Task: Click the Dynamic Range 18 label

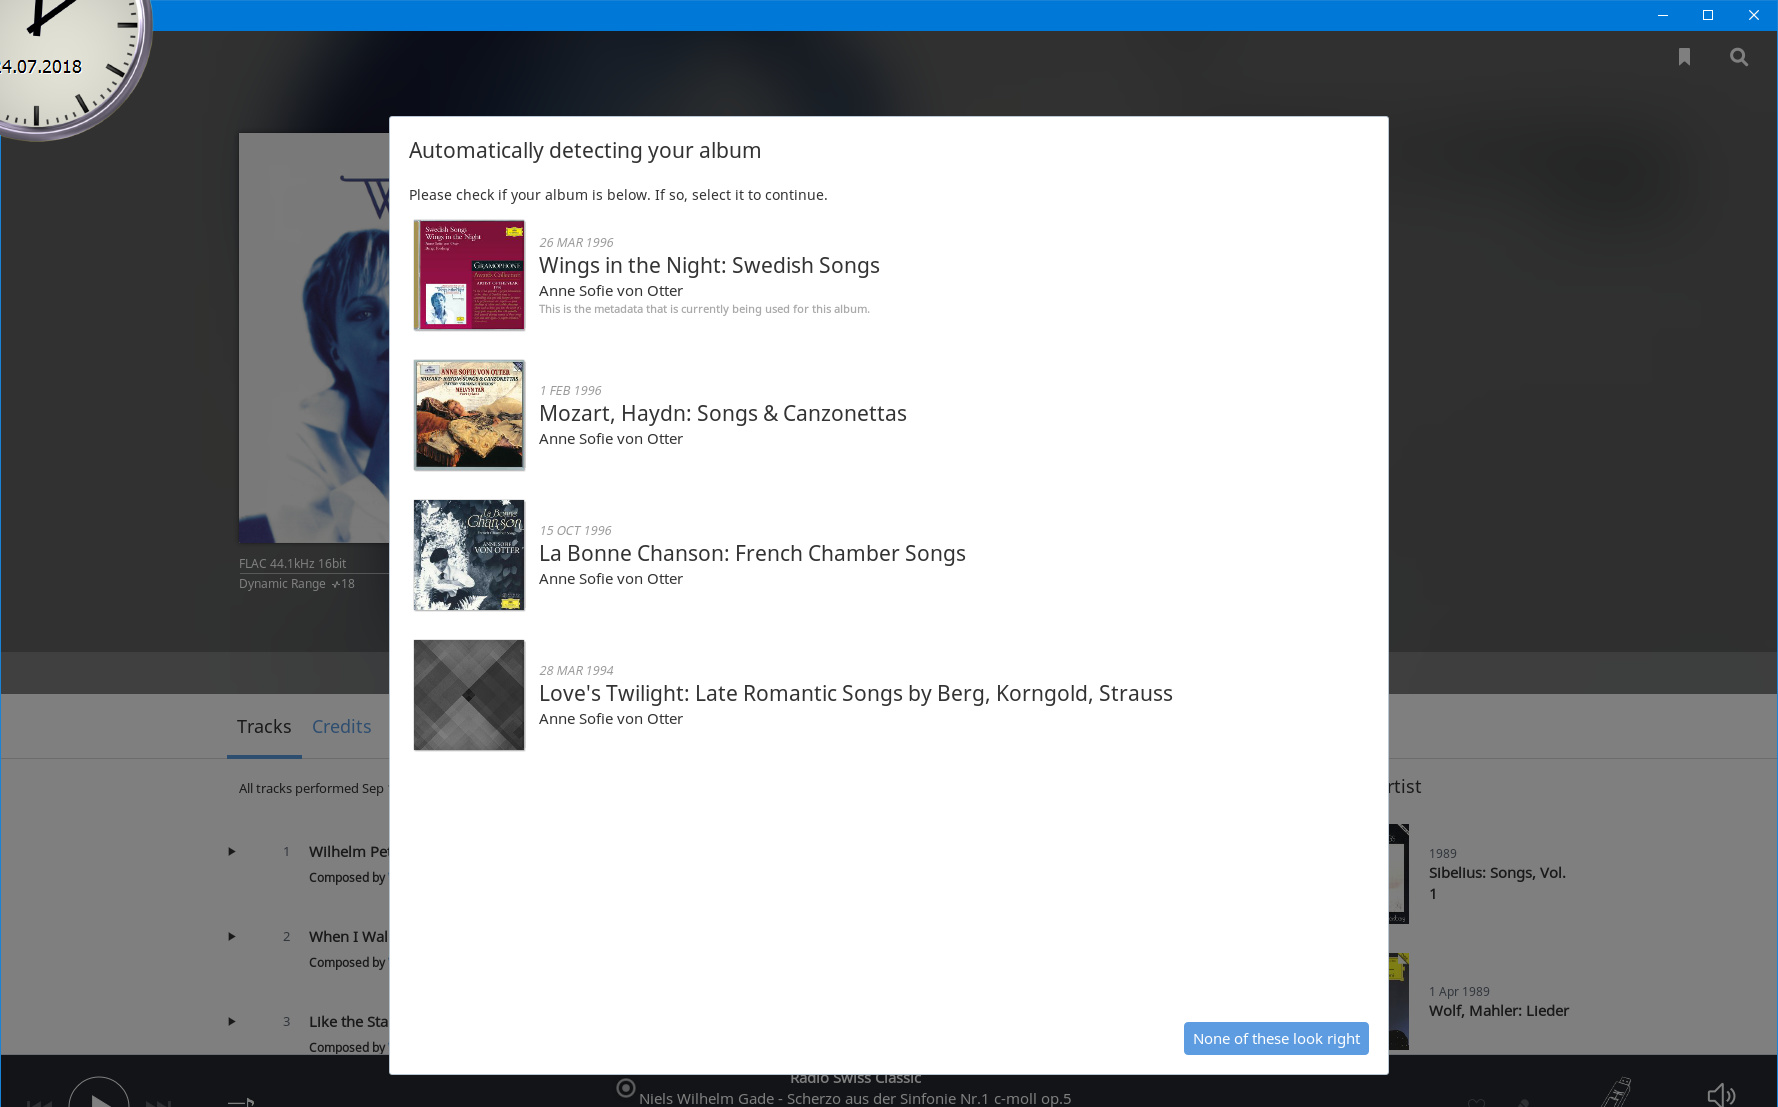Action: point(296,584)
